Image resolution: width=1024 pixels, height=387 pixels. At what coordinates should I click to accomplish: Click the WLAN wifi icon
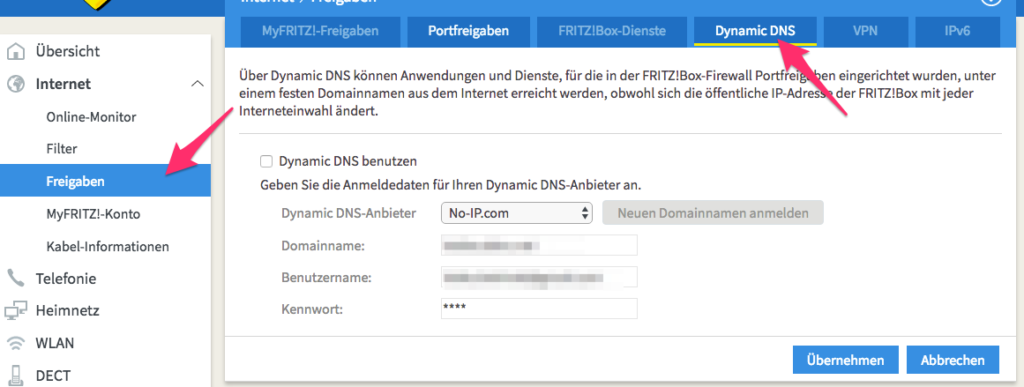tap(16, 343)
